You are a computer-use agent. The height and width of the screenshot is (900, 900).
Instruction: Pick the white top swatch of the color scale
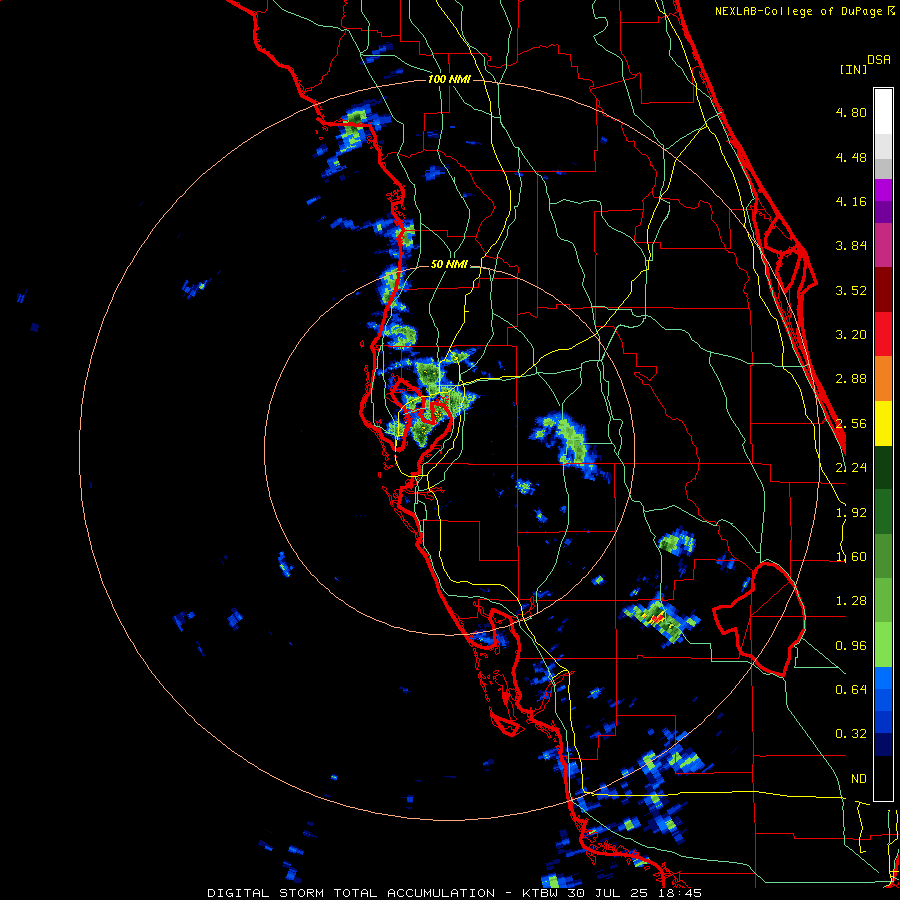click(883, 111)
